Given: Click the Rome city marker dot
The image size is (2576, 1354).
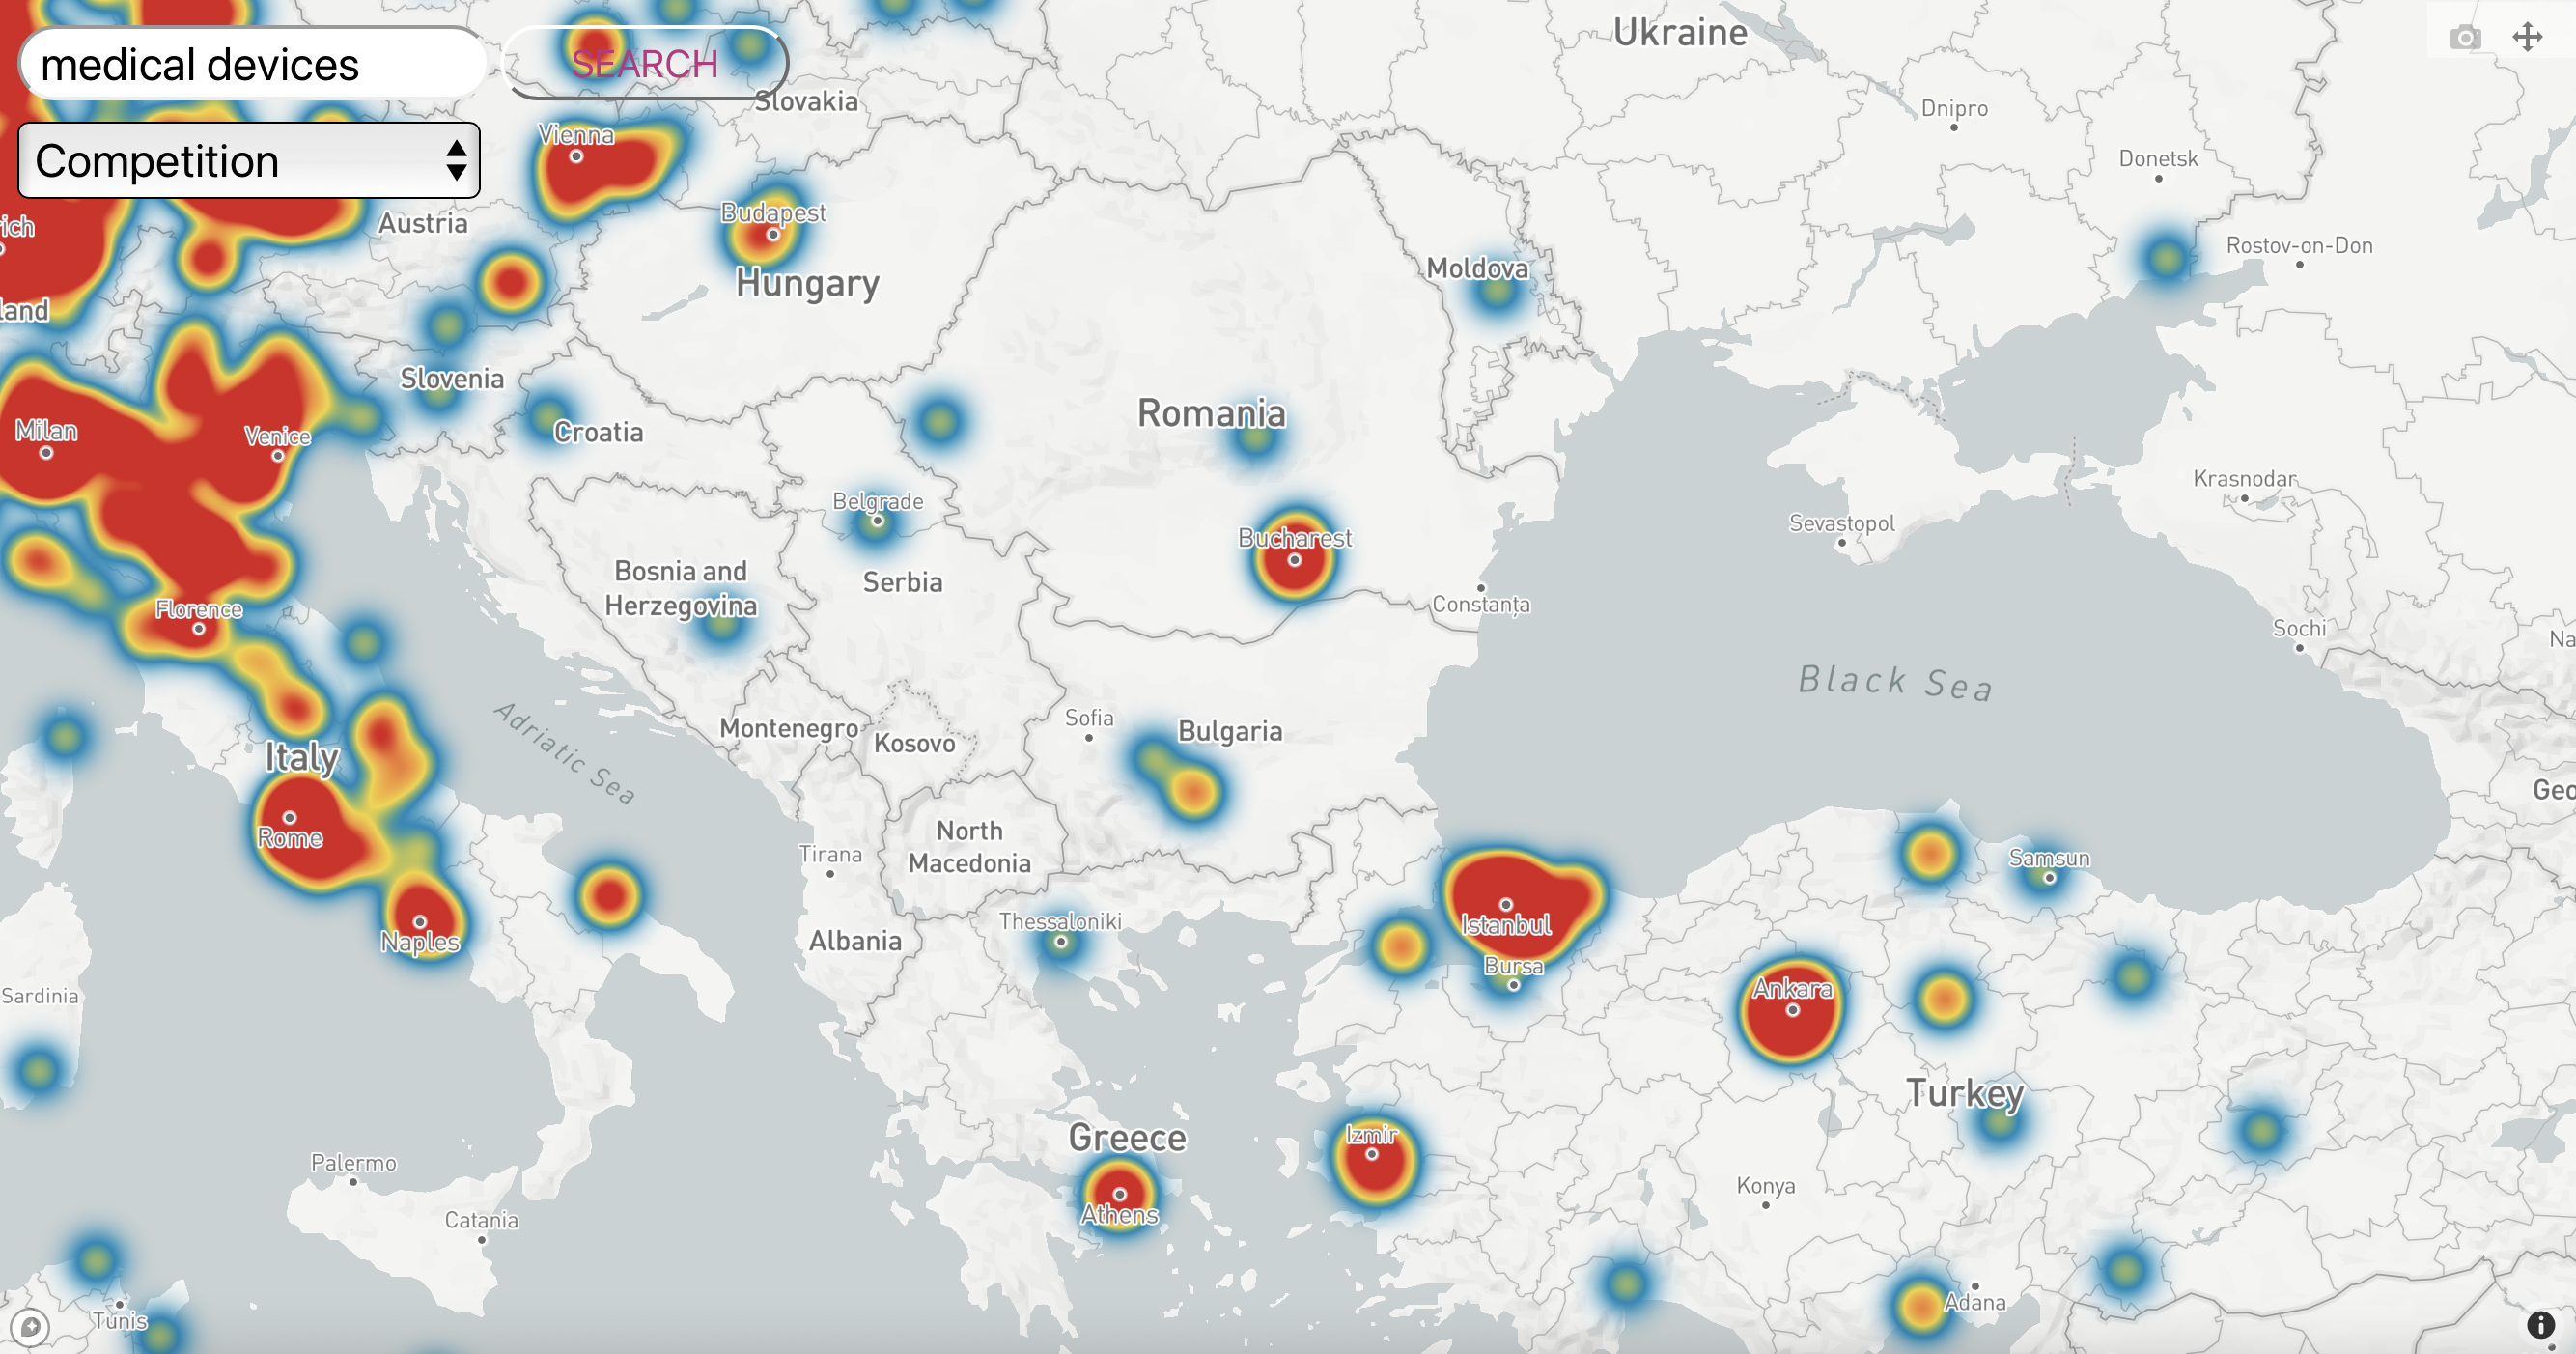Looking at the screenshot, I should pyautogui.click(x=289, y=817).
